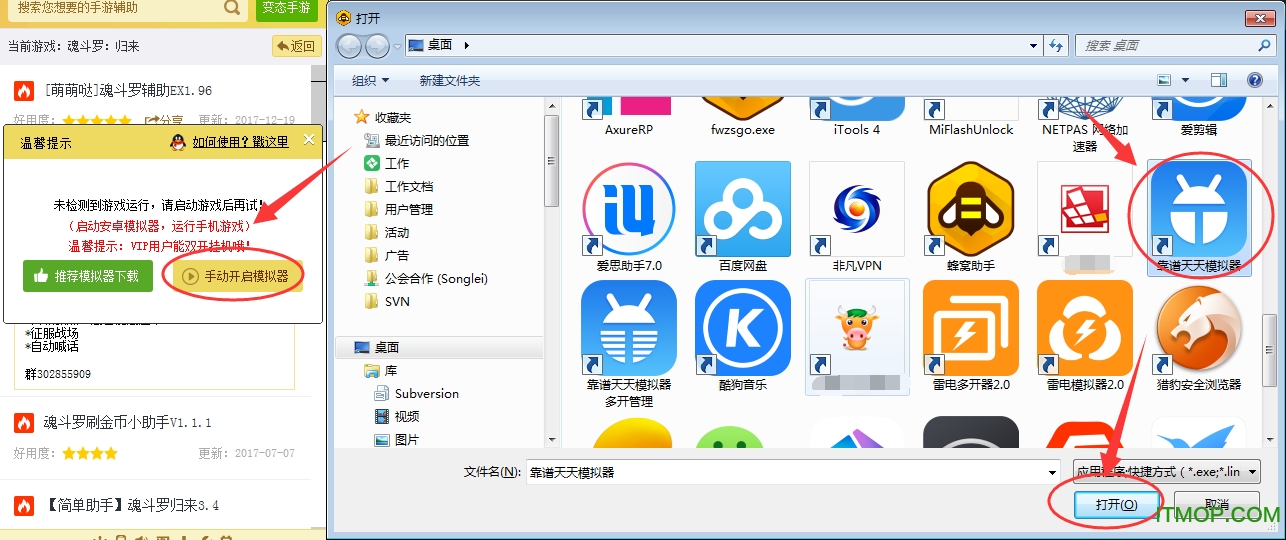
Task: Click the search magnifier in 手游辅助 box
Action: tap(232, 8)
